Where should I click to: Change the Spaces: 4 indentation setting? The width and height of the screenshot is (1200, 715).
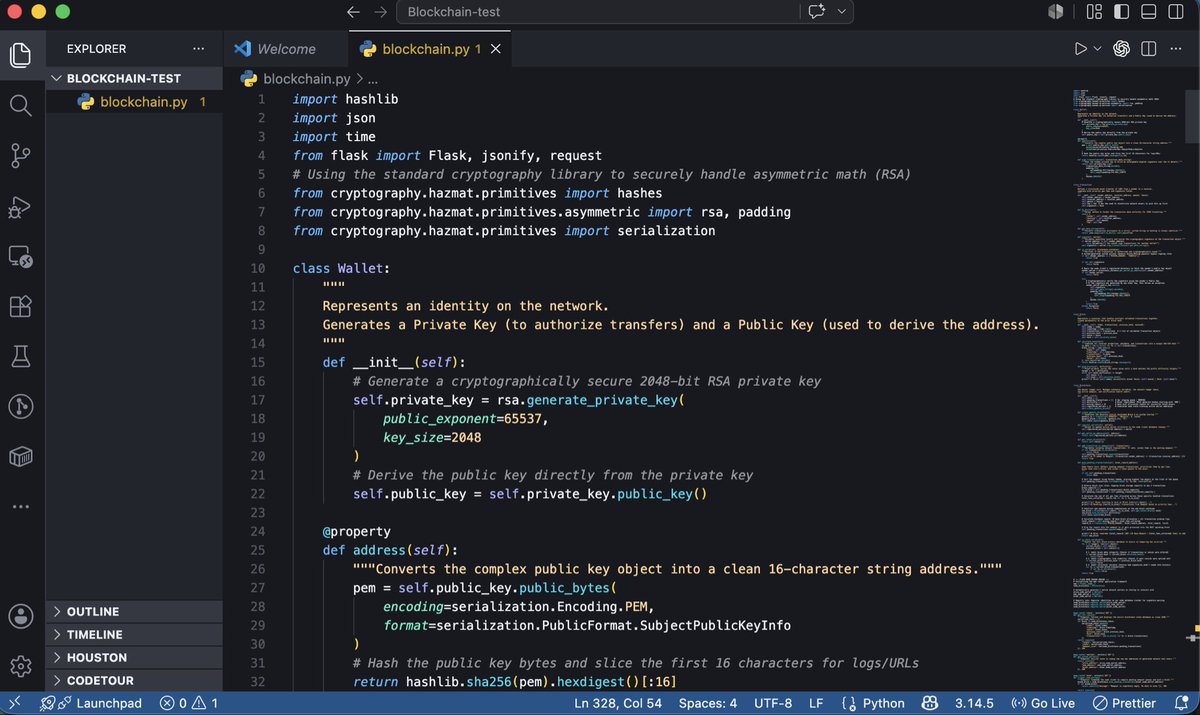[708, 703]
